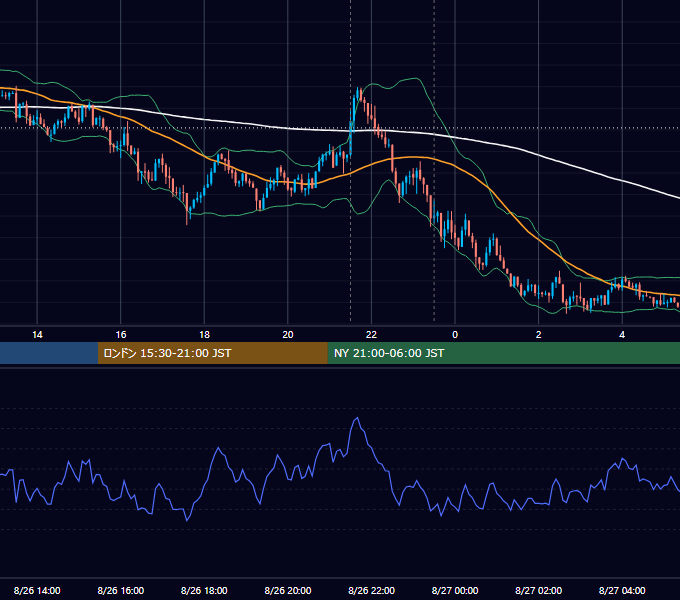Click the blue session band before London
Viewport: 680px width, 600px height.
coord(49,353)
